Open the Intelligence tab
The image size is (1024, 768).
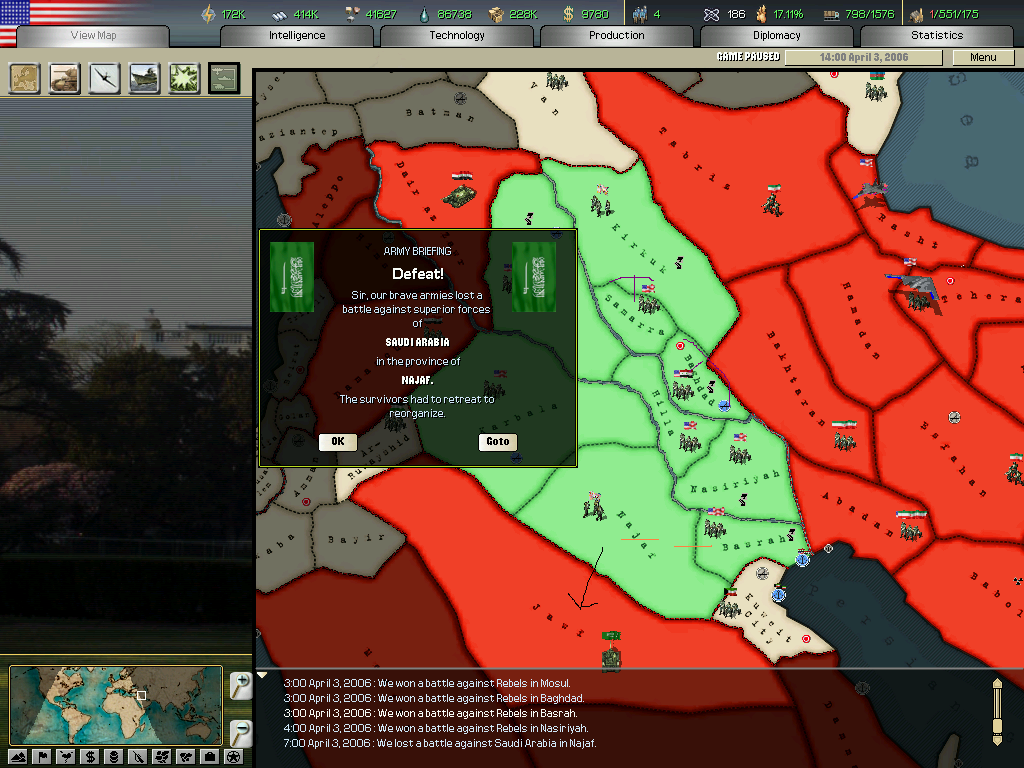coord(297,35)
